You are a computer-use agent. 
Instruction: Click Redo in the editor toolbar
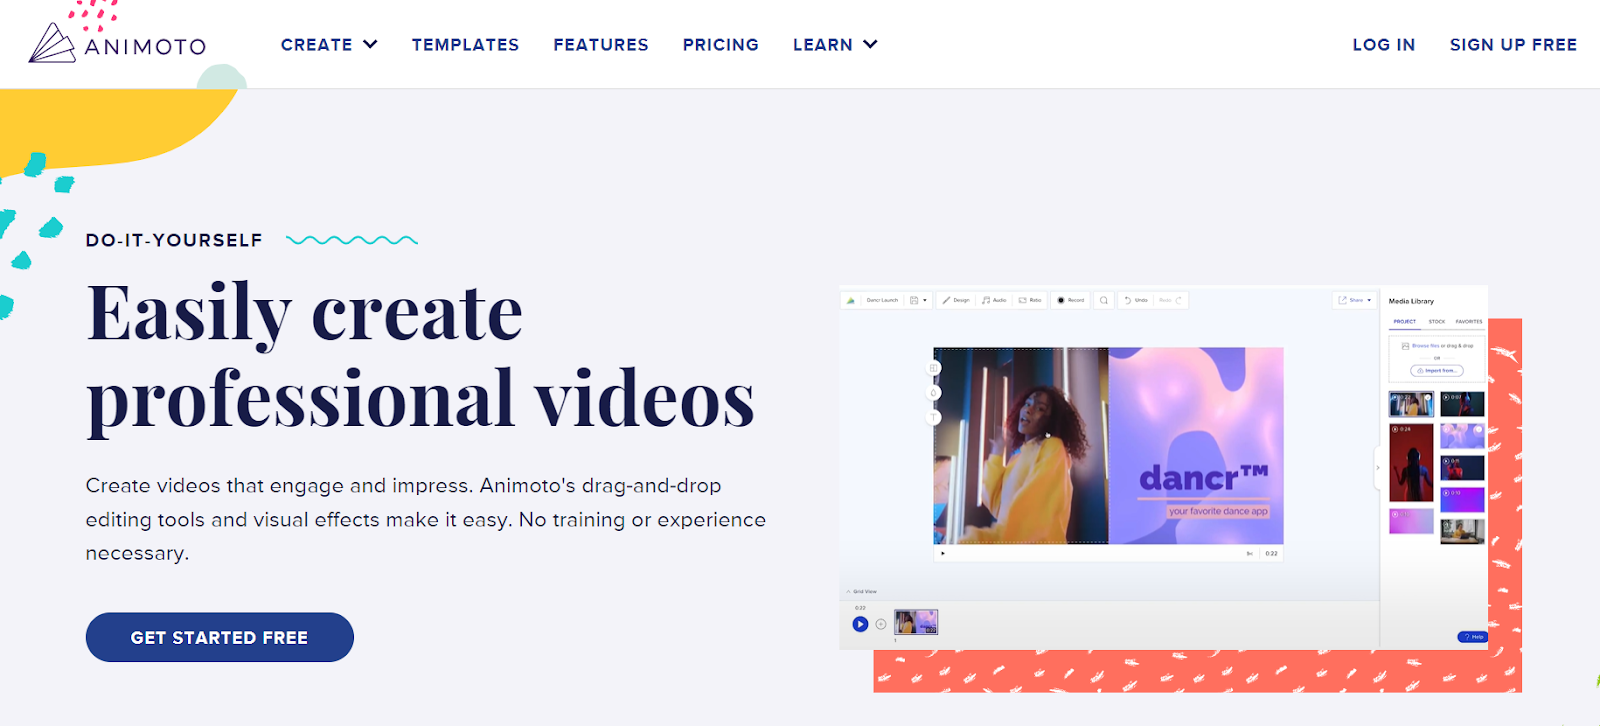1171,300
